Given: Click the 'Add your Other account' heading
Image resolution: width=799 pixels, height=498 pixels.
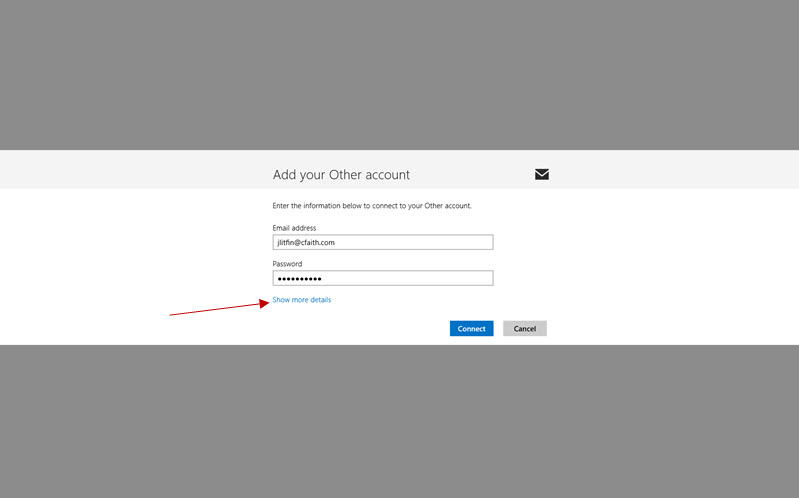Looking at the screenshot, I should 341,175.
